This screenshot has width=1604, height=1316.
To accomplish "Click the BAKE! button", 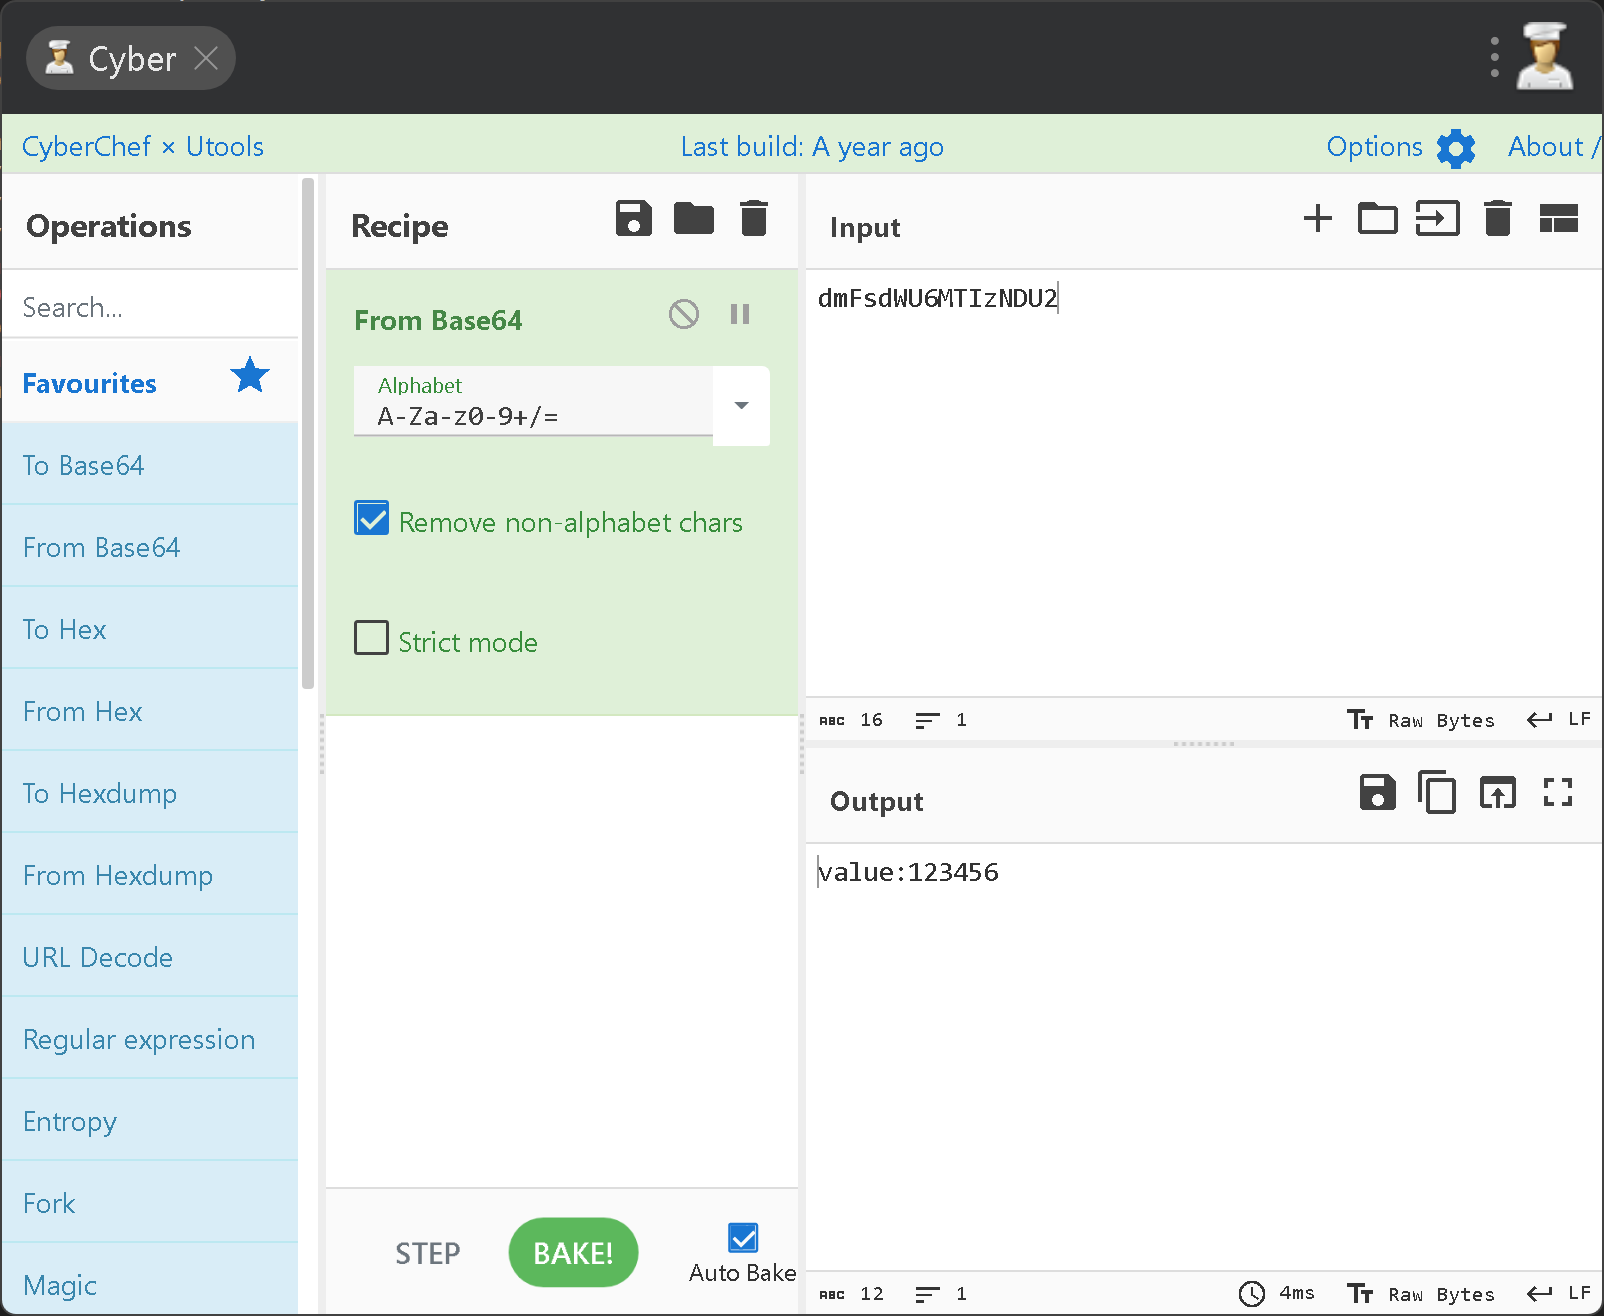I will pos(573,1253).
